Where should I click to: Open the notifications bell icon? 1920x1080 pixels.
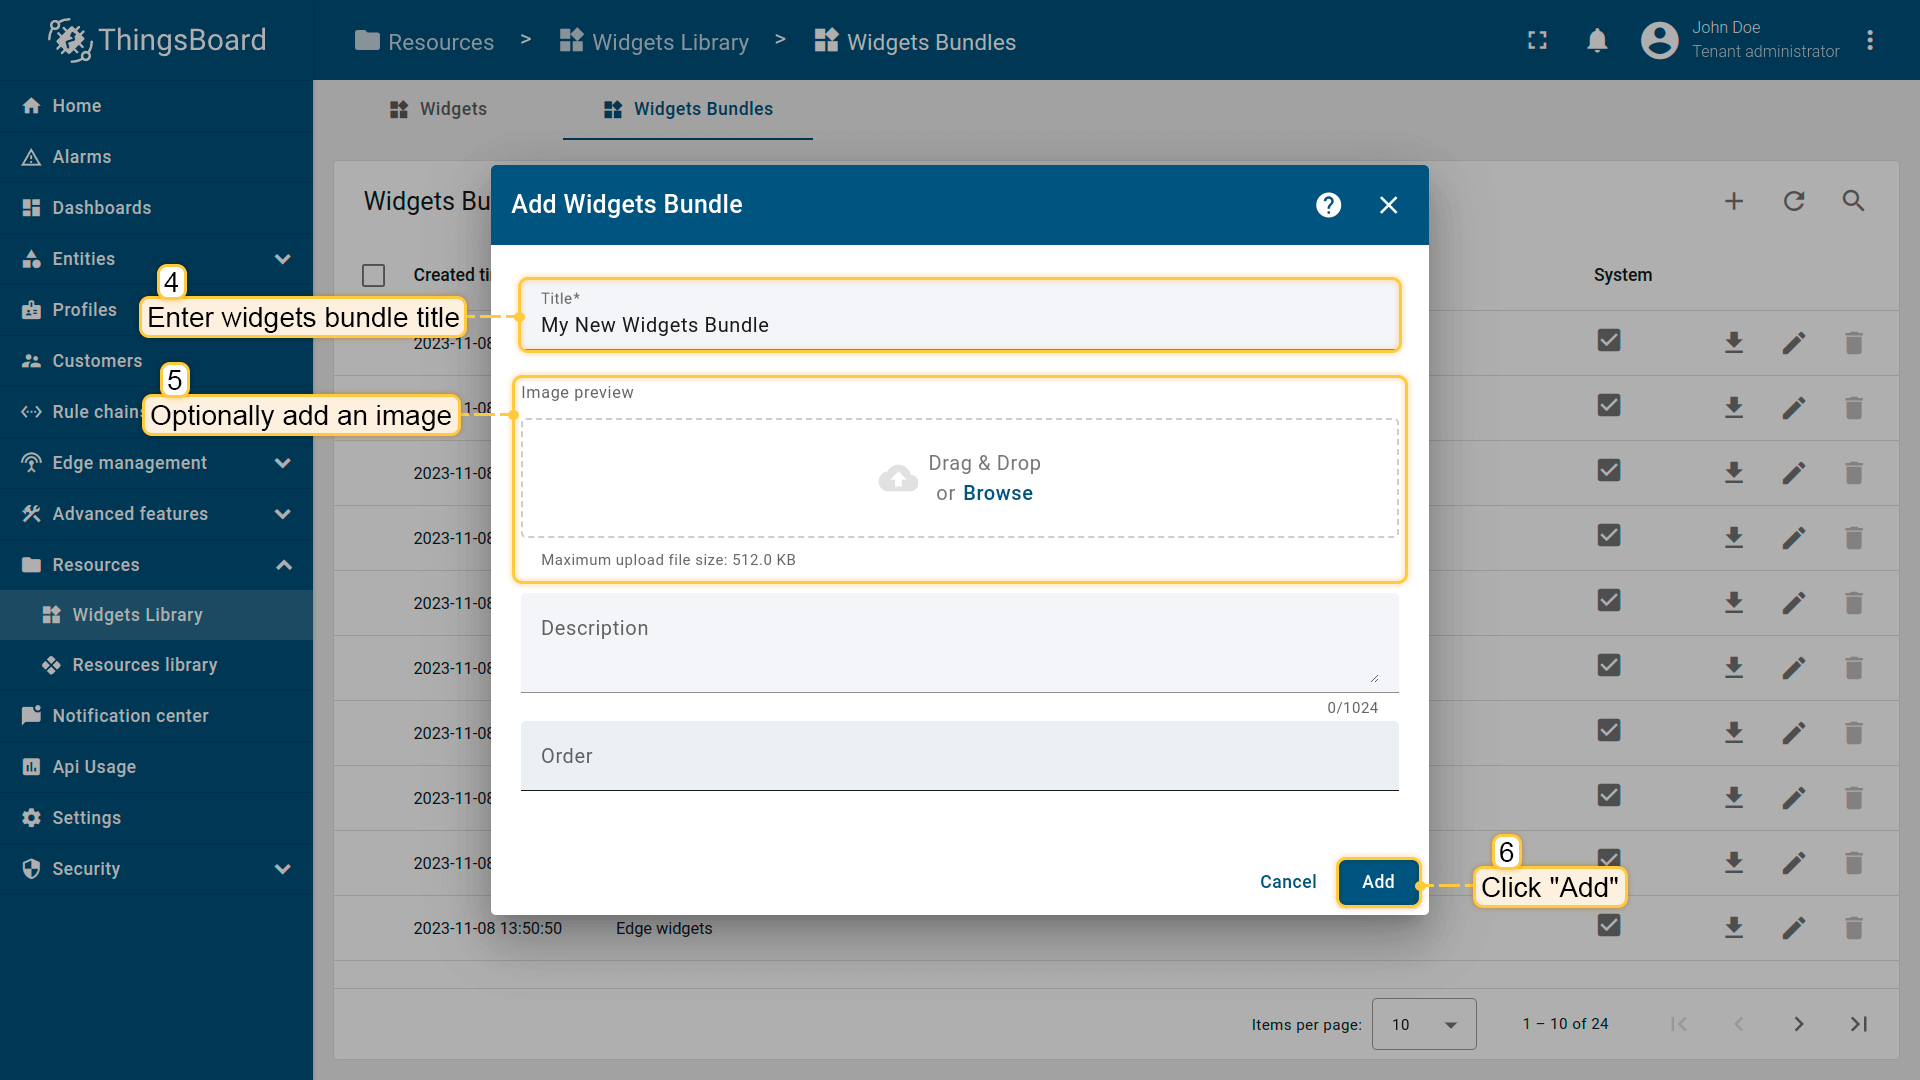click(x=1597, y=40)
